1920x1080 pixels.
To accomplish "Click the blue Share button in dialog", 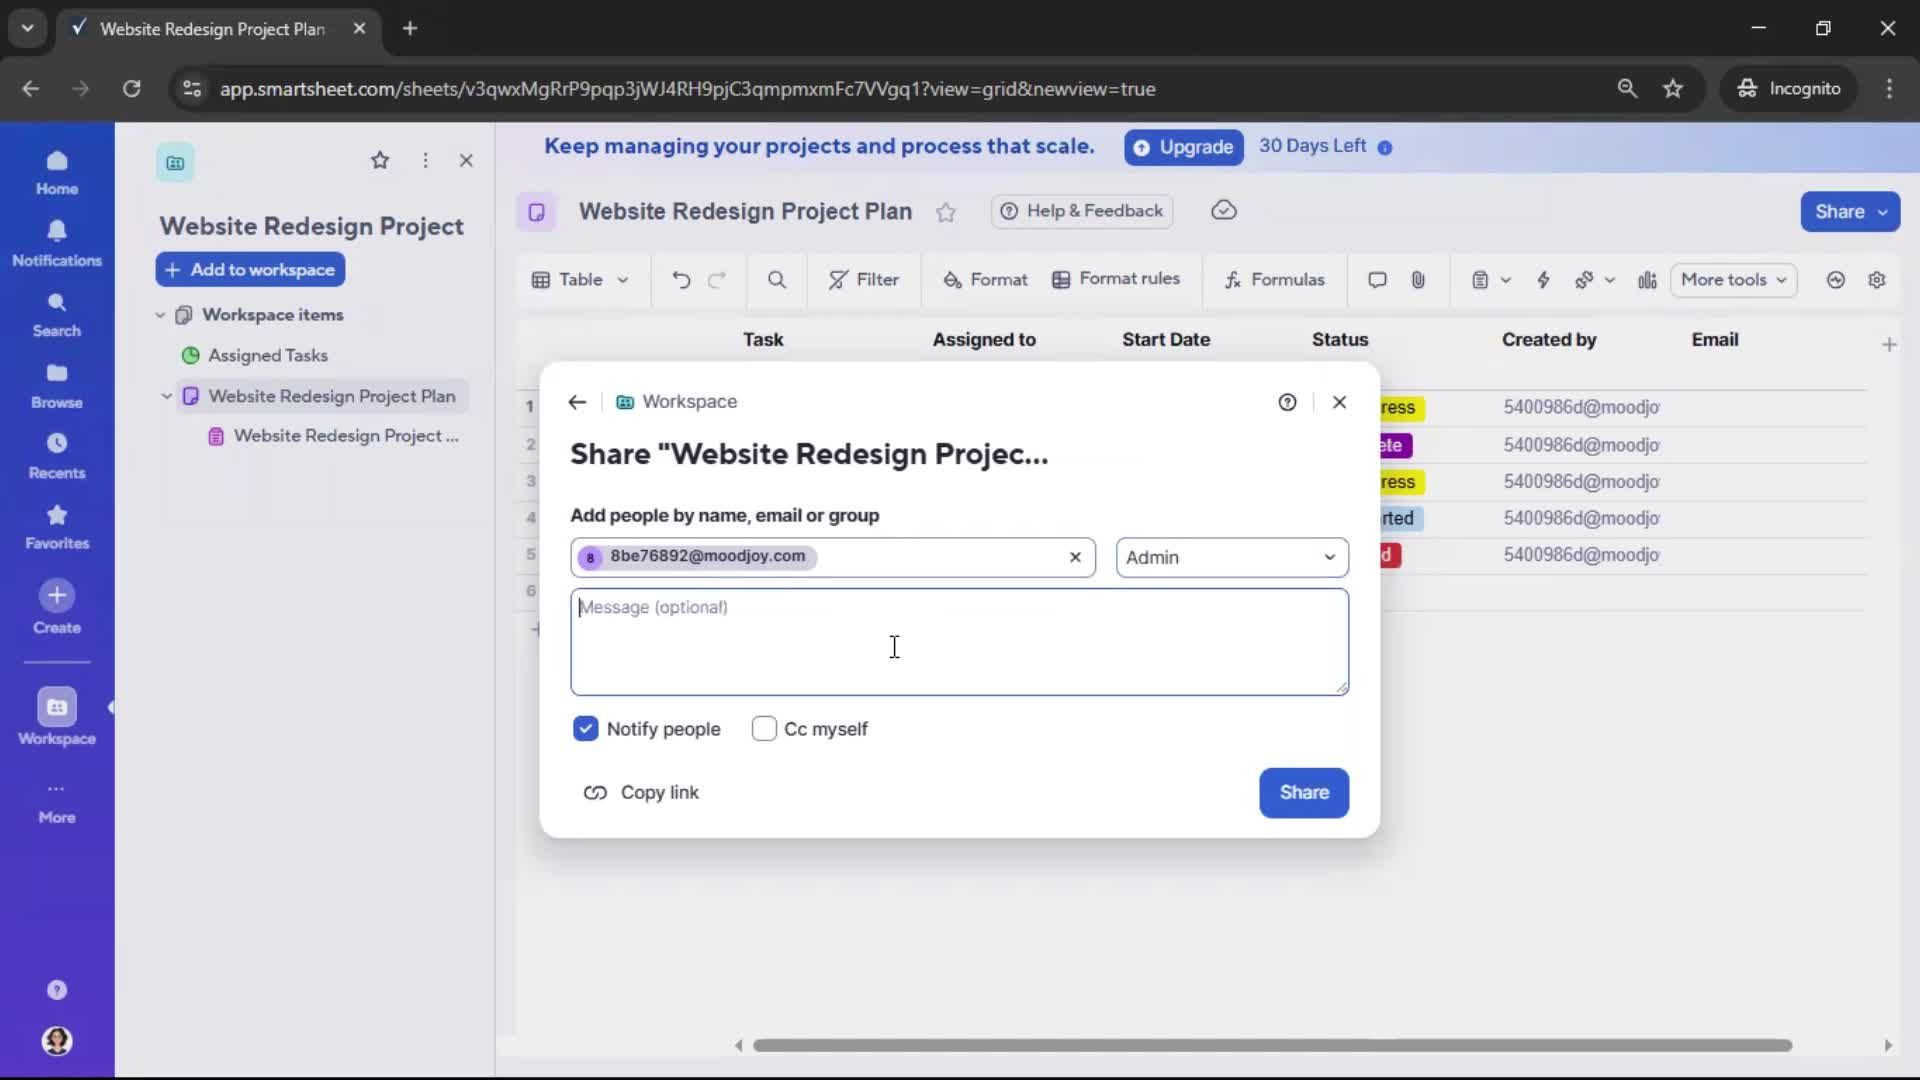I will [x=1304, y=793].
